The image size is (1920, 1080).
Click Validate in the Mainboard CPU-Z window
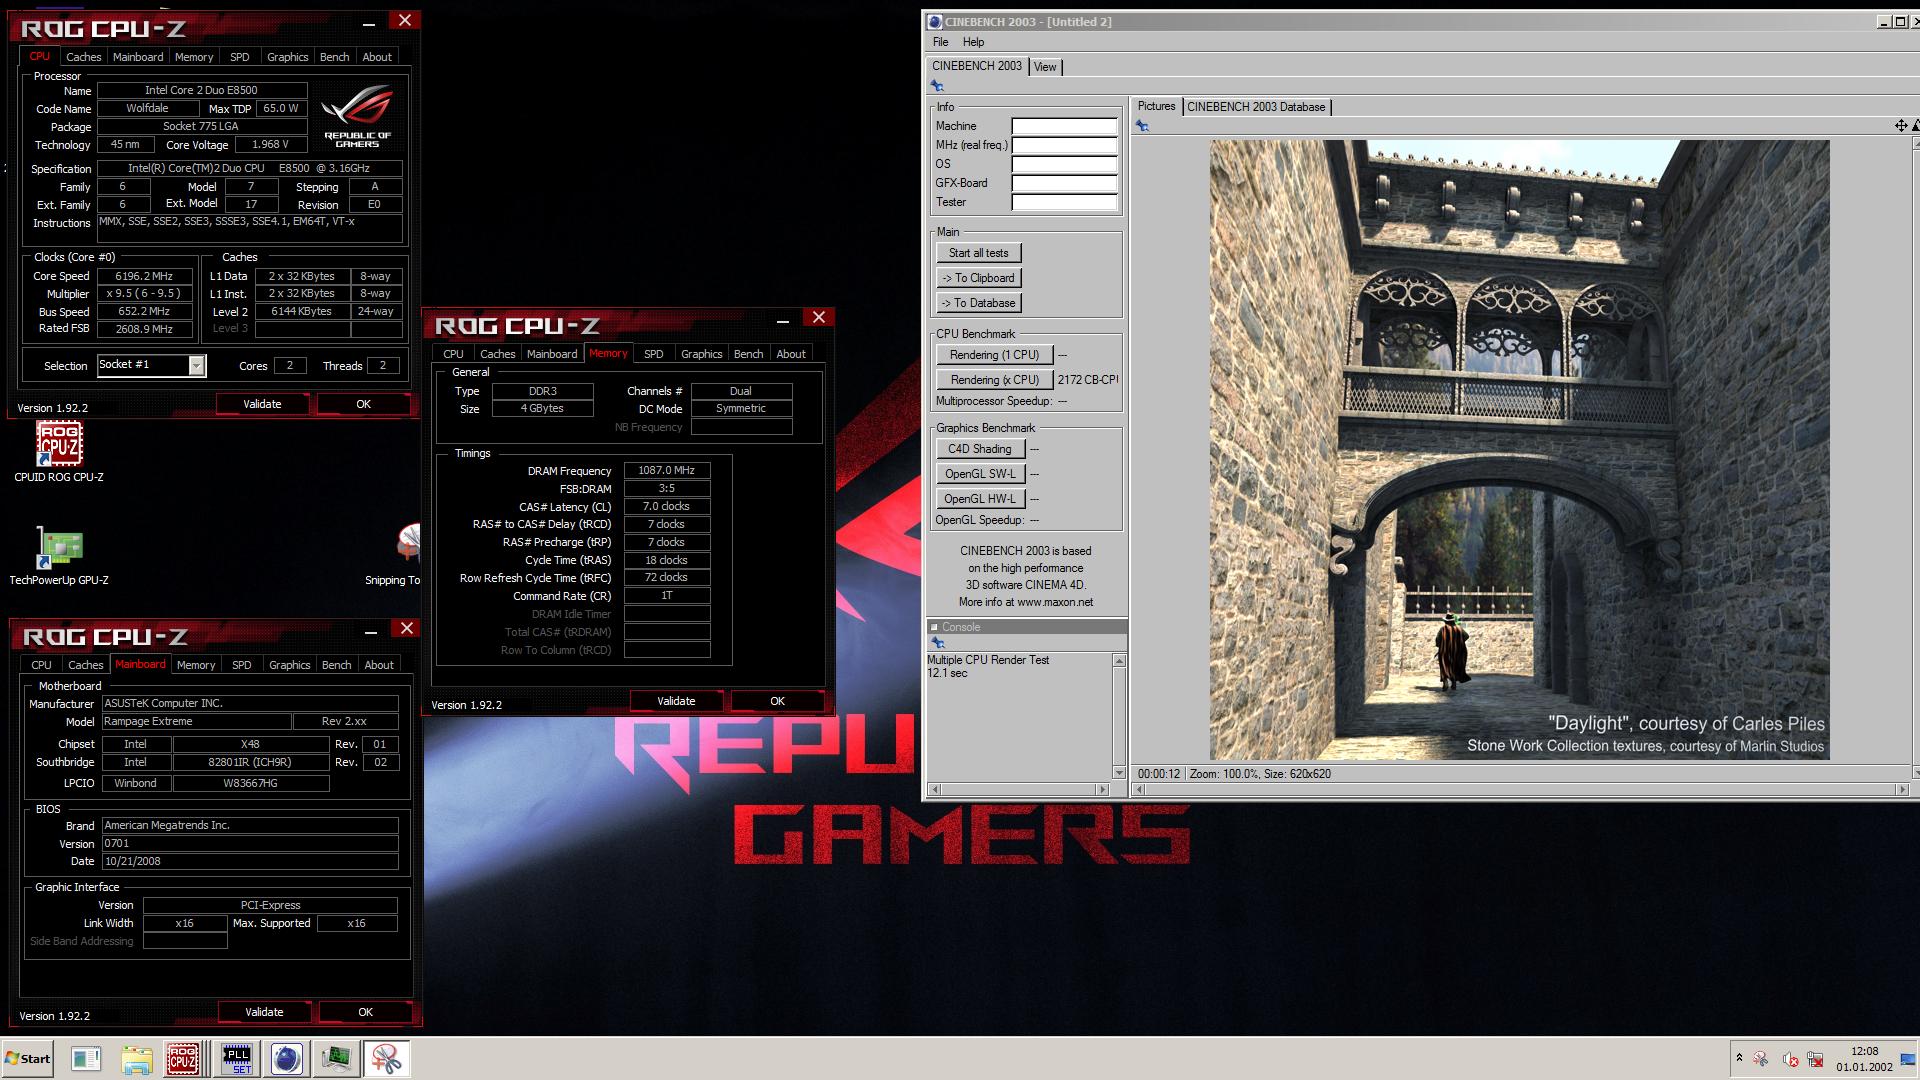point(264,1012)
